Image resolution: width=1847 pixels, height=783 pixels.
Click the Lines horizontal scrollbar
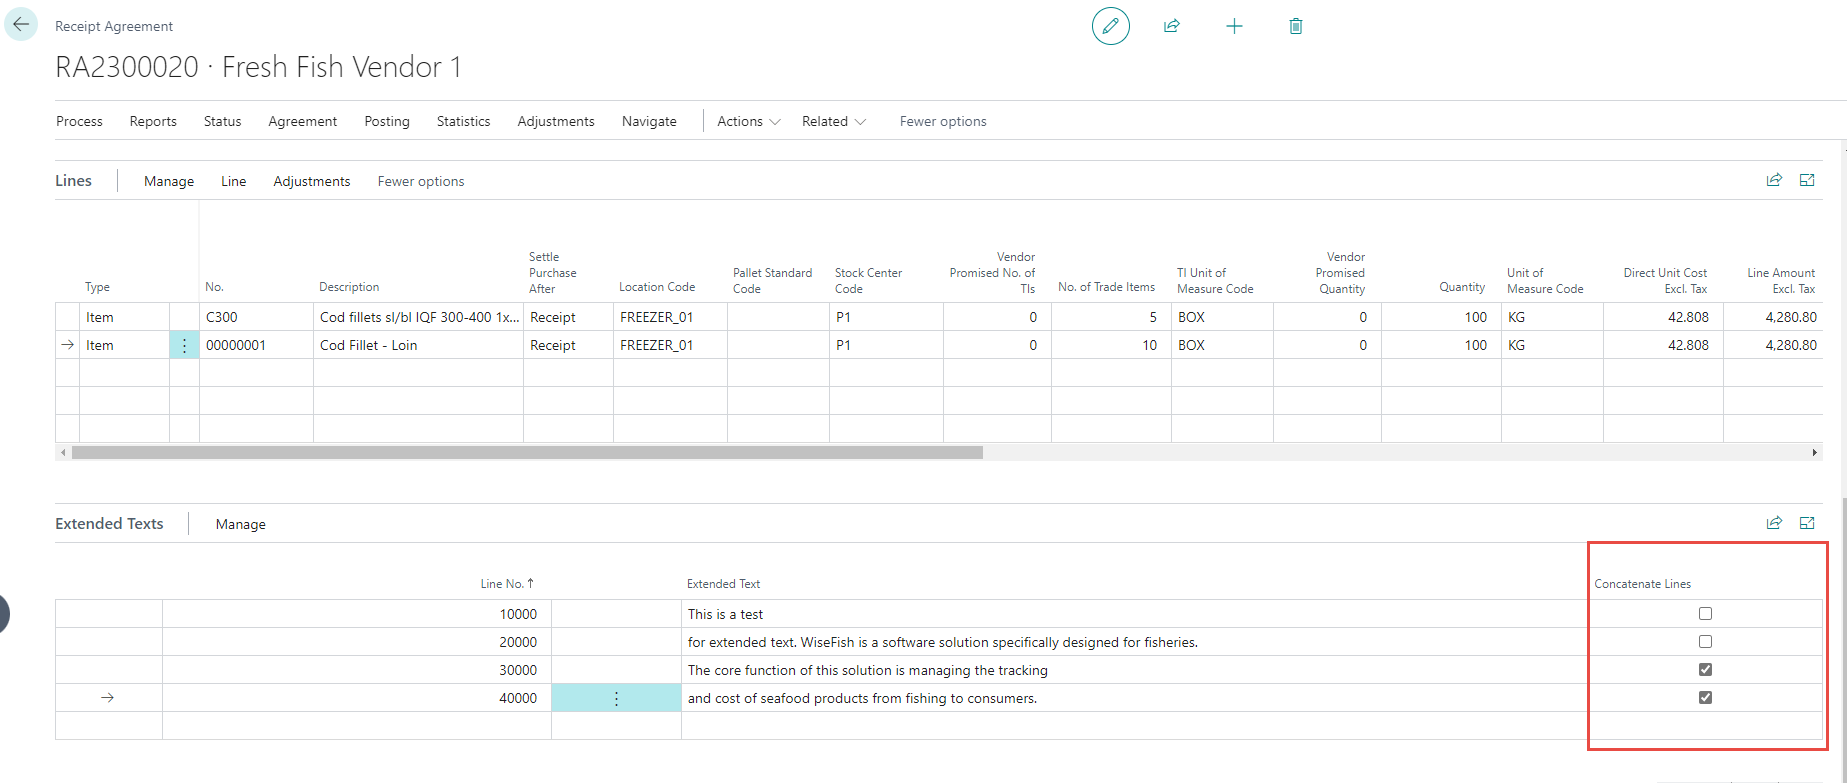527,453
